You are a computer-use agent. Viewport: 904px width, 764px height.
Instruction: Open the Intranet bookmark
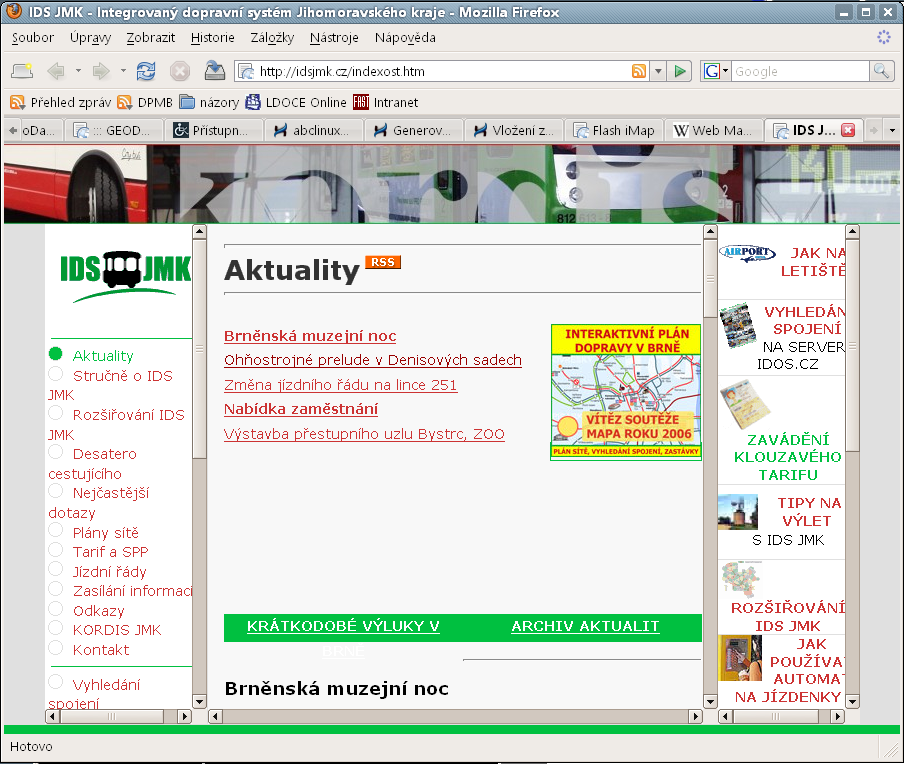(386, 103)
